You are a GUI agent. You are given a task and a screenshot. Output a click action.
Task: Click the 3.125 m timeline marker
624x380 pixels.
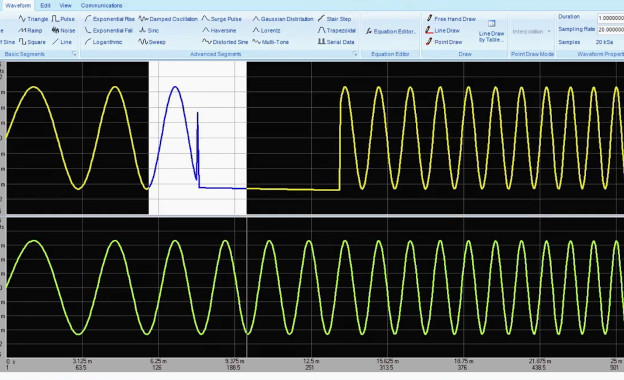[x=82, y=361]
